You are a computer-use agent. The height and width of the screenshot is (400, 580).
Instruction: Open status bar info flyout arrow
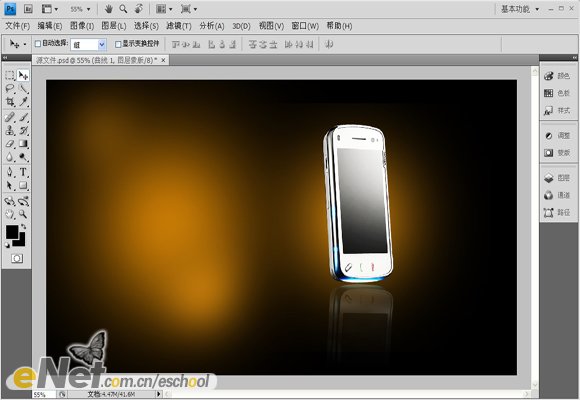click(x=159, y=394)
